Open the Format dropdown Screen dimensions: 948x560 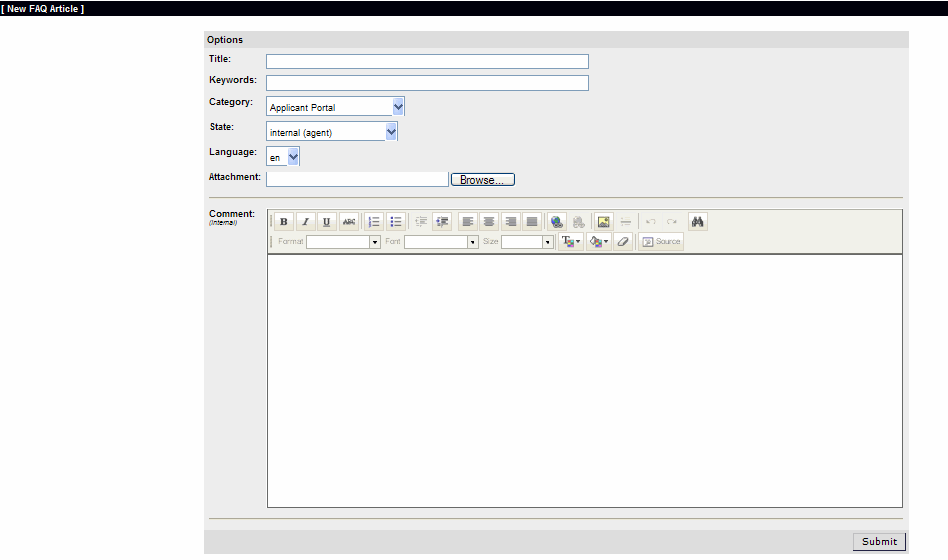[x=343, y=242]
